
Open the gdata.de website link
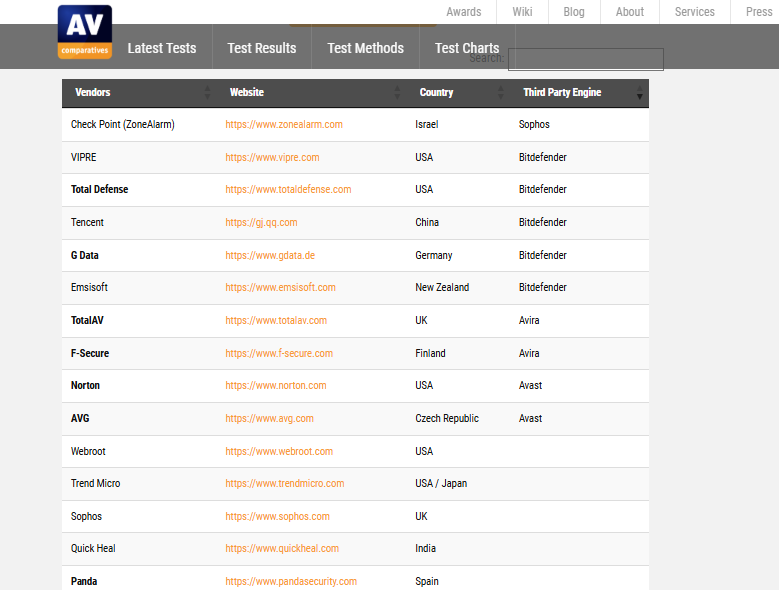270,255
